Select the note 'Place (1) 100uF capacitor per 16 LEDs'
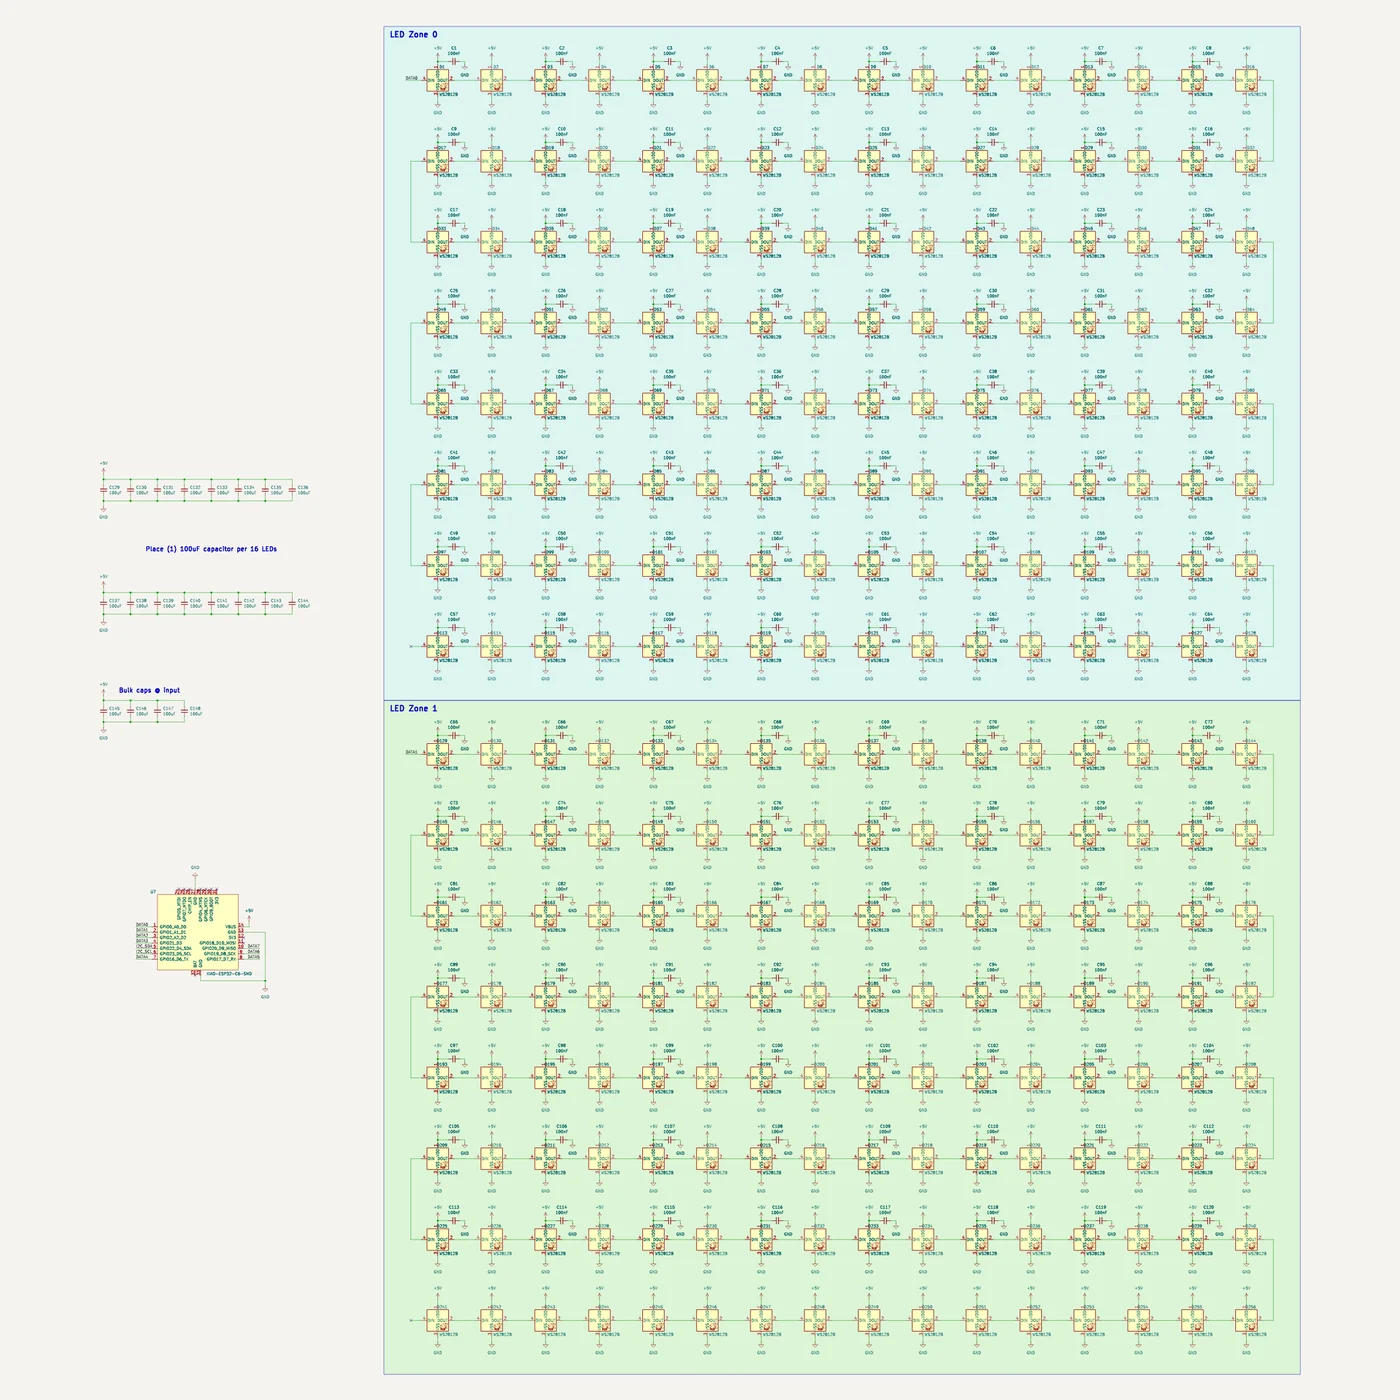Viewport: 1400px width, 1400px height. click(211, 549)
